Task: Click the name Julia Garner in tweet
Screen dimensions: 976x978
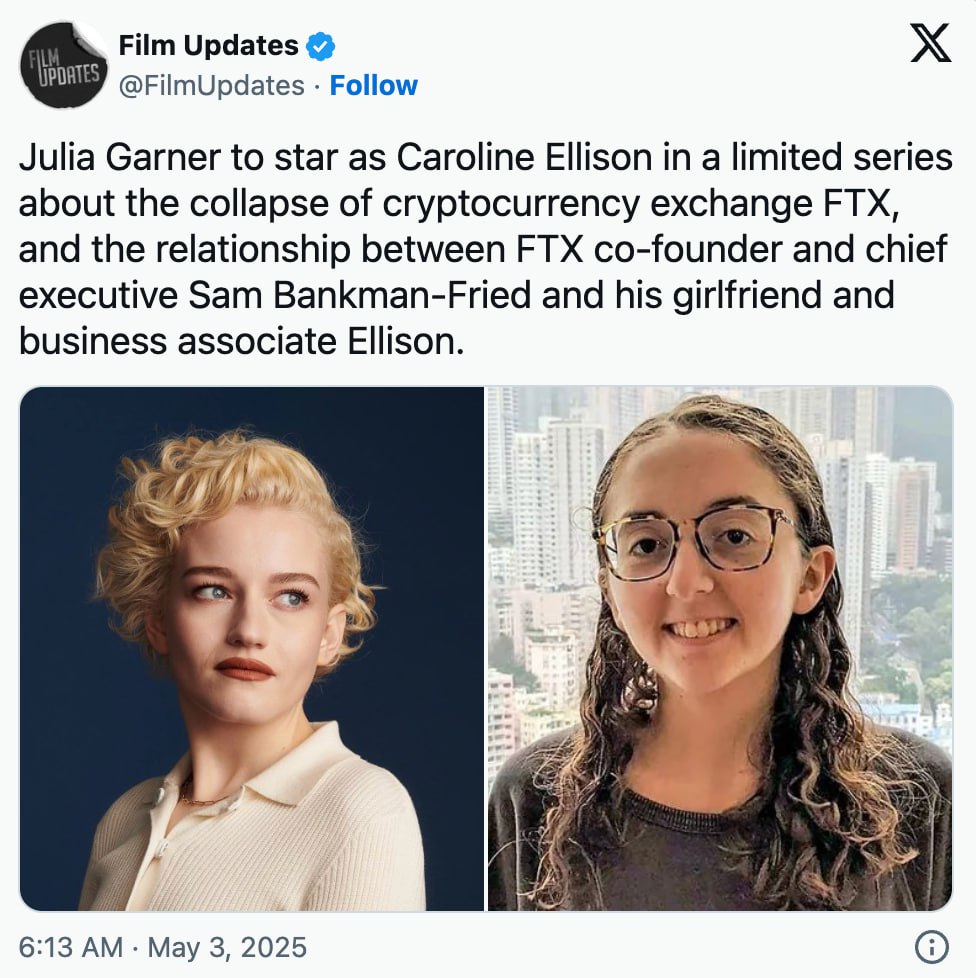Action: pyautogui.click(x=119, y=157)
